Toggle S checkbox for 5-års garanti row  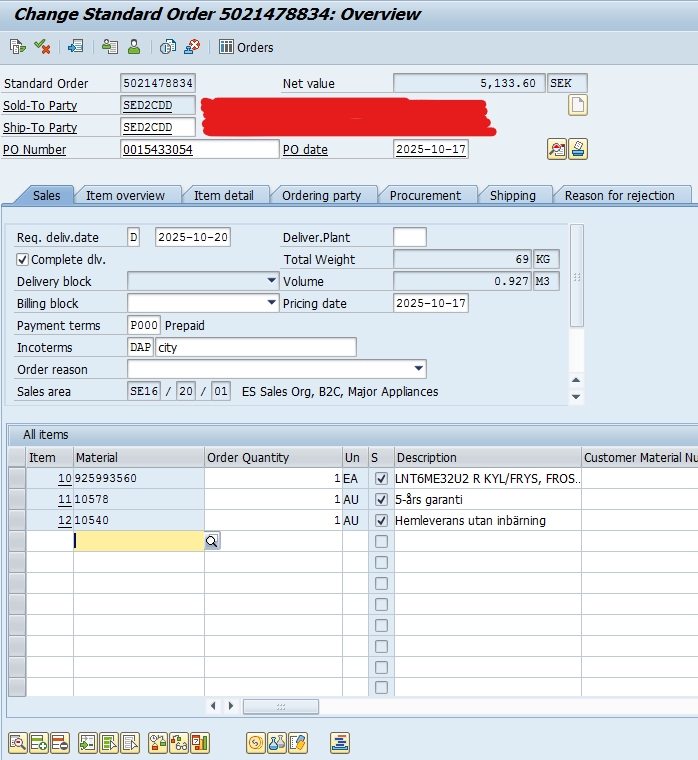pos(381,499)
